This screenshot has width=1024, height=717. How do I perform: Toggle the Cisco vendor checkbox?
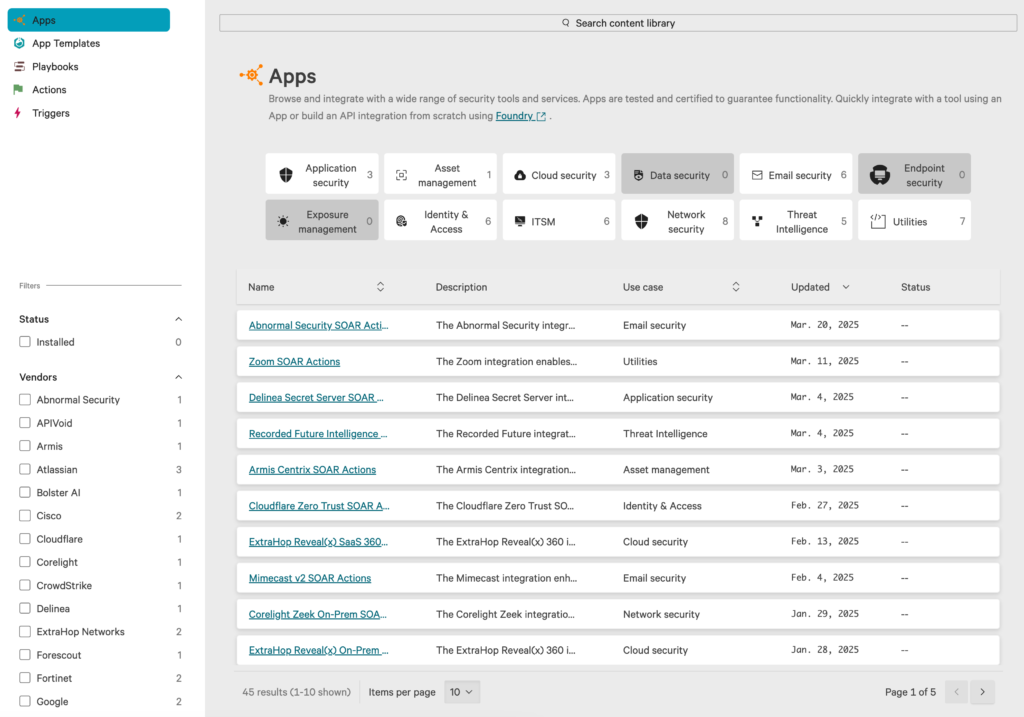pos(25,515)
